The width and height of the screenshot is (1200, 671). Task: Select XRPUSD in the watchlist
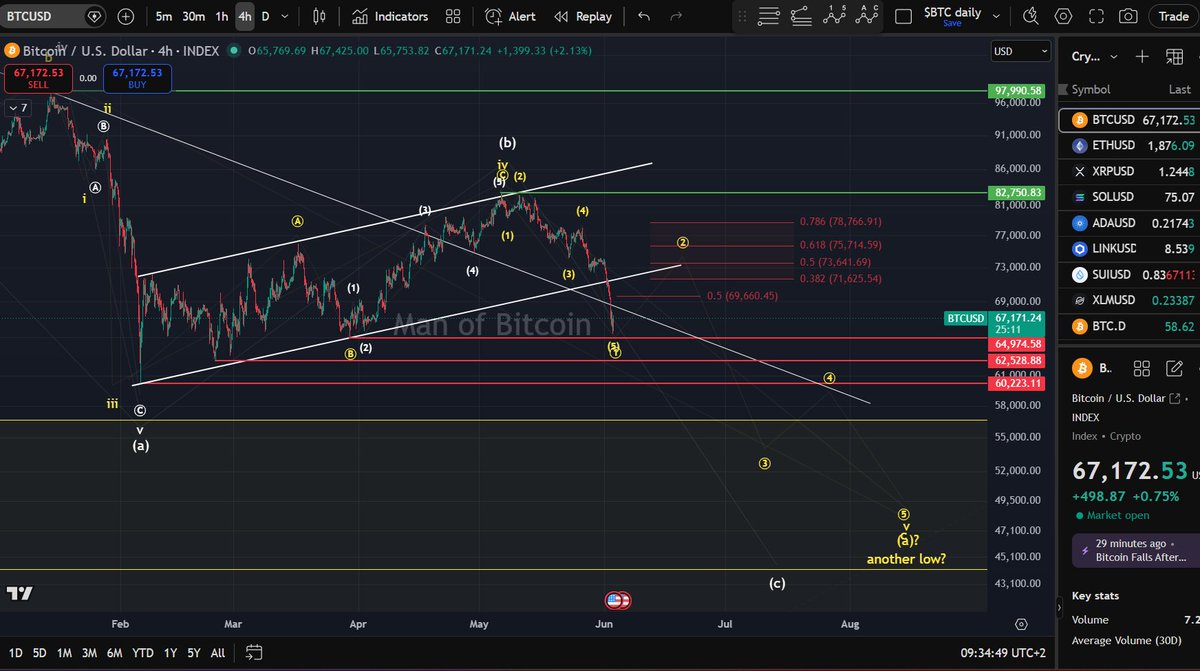coord(1129,171)
